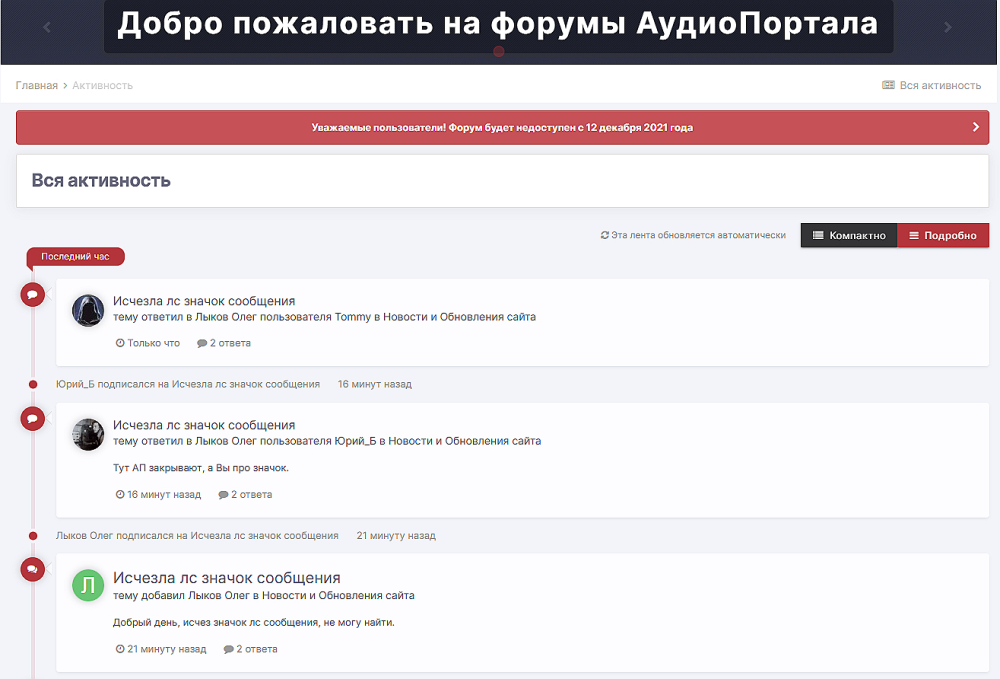Click the second post's user avatar
This screenshot has height=679, width=1000.
coord(88,434)
